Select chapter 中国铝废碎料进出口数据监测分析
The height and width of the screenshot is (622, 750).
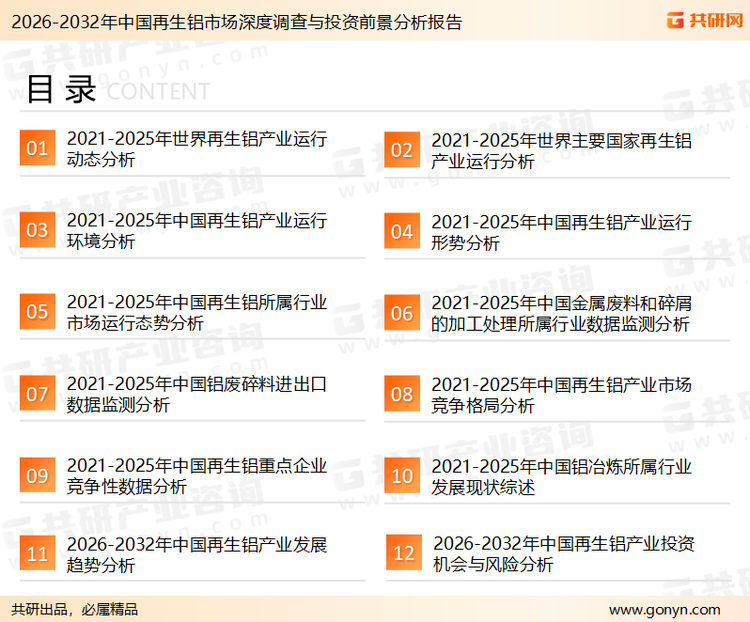point(197,394)
